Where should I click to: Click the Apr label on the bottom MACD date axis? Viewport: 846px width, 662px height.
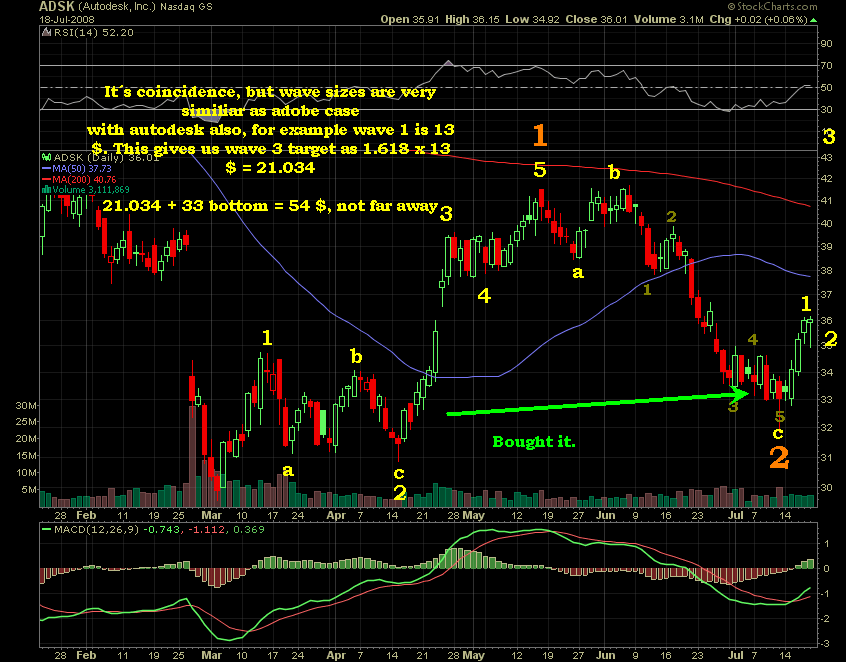tap(336, 655)
